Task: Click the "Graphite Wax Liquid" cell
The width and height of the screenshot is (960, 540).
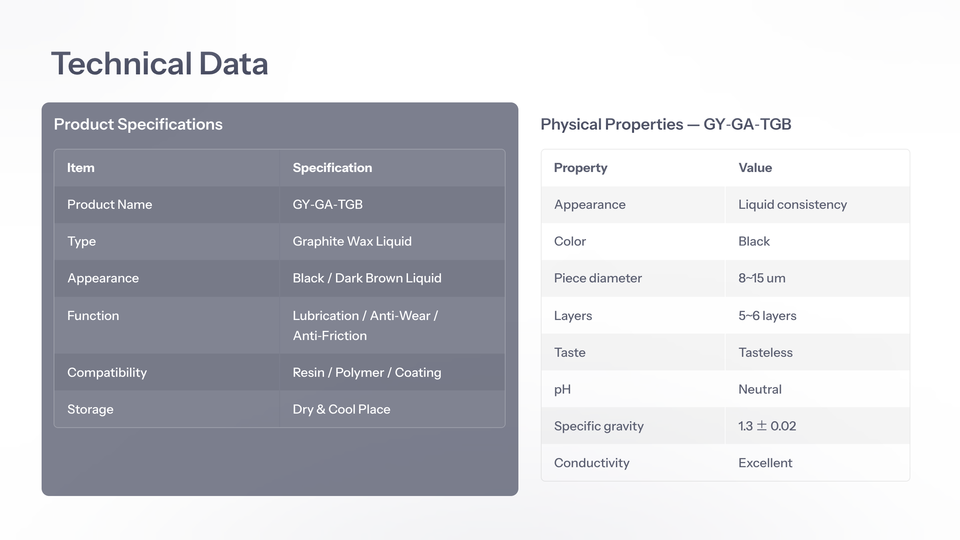Action: coord(352,241)
